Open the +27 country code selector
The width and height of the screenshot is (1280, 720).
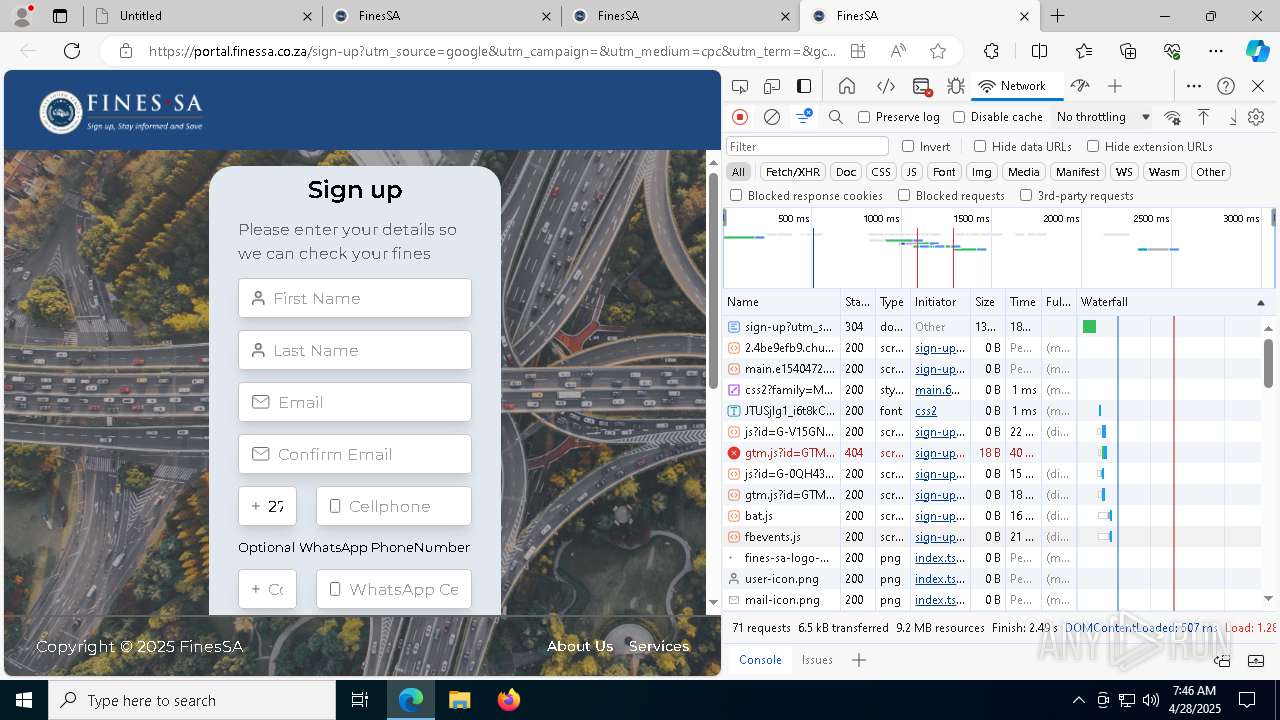tap(267, 506)
